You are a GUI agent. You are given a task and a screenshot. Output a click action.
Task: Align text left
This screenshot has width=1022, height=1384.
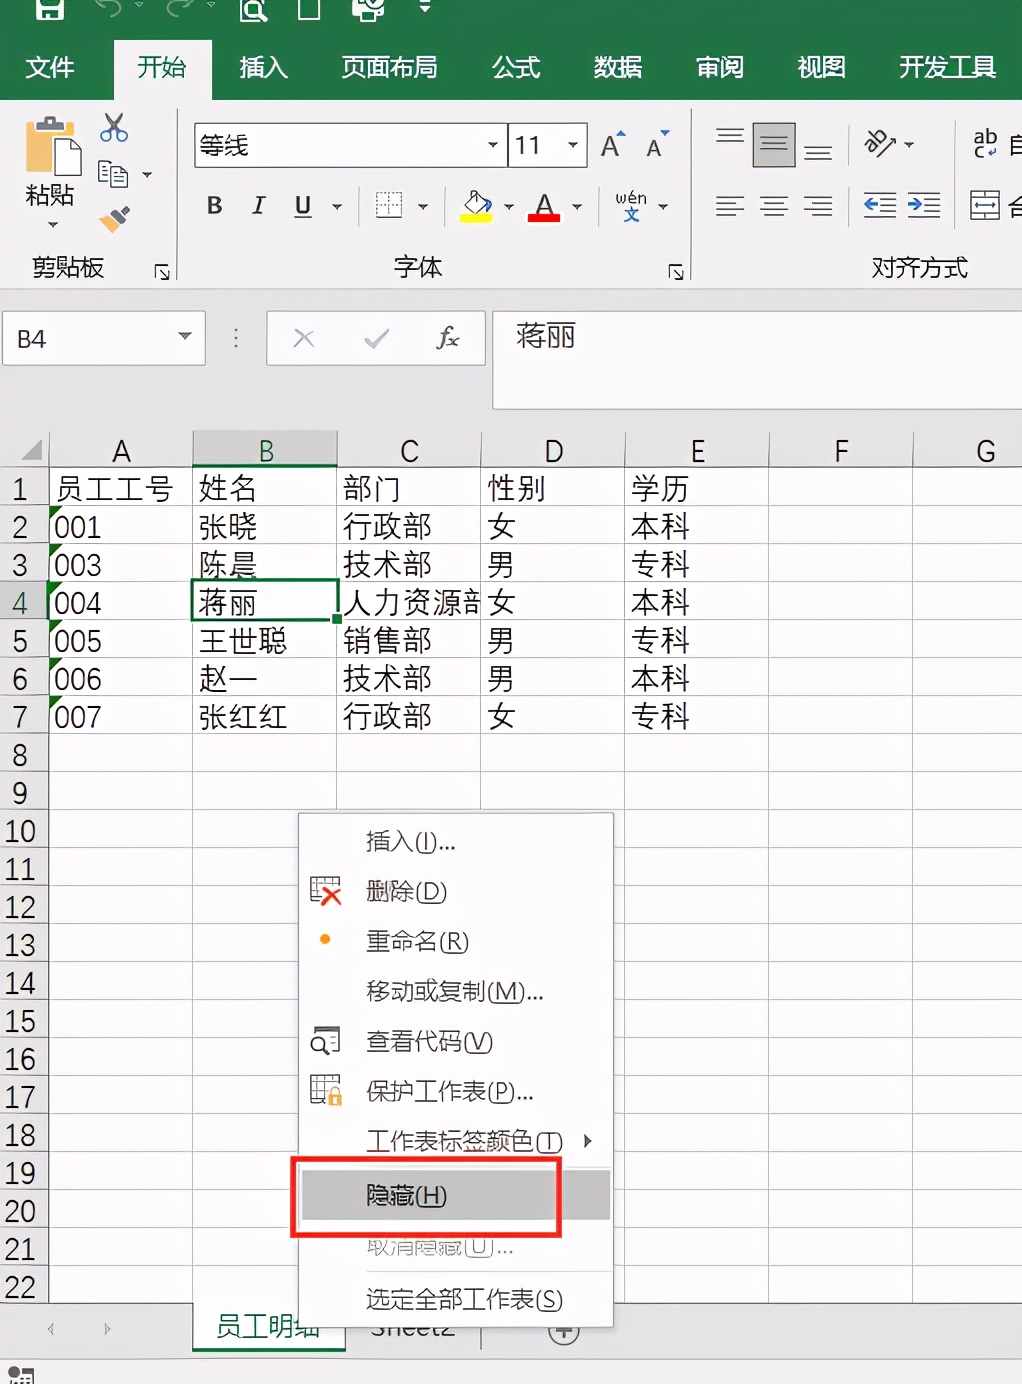tap(730, 206)
